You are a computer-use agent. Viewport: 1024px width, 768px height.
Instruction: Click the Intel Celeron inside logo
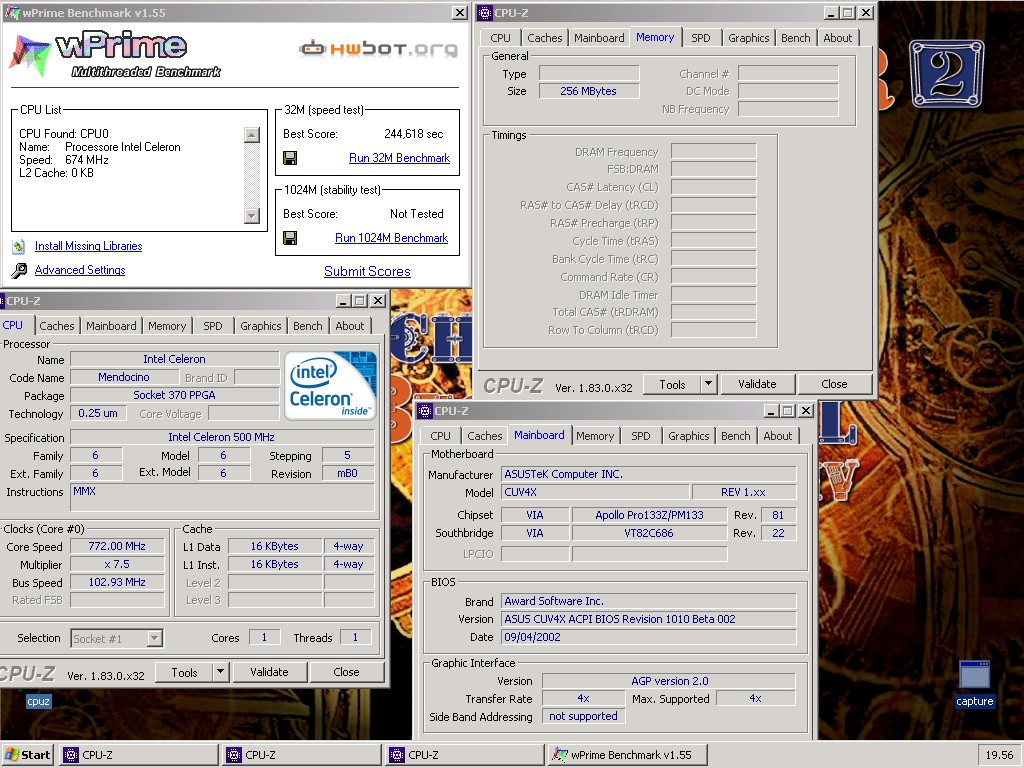pos(330,385)
